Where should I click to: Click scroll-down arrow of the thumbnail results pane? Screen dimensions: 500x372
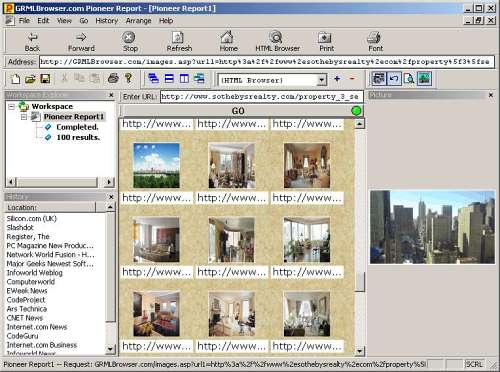tap(359, 351)
